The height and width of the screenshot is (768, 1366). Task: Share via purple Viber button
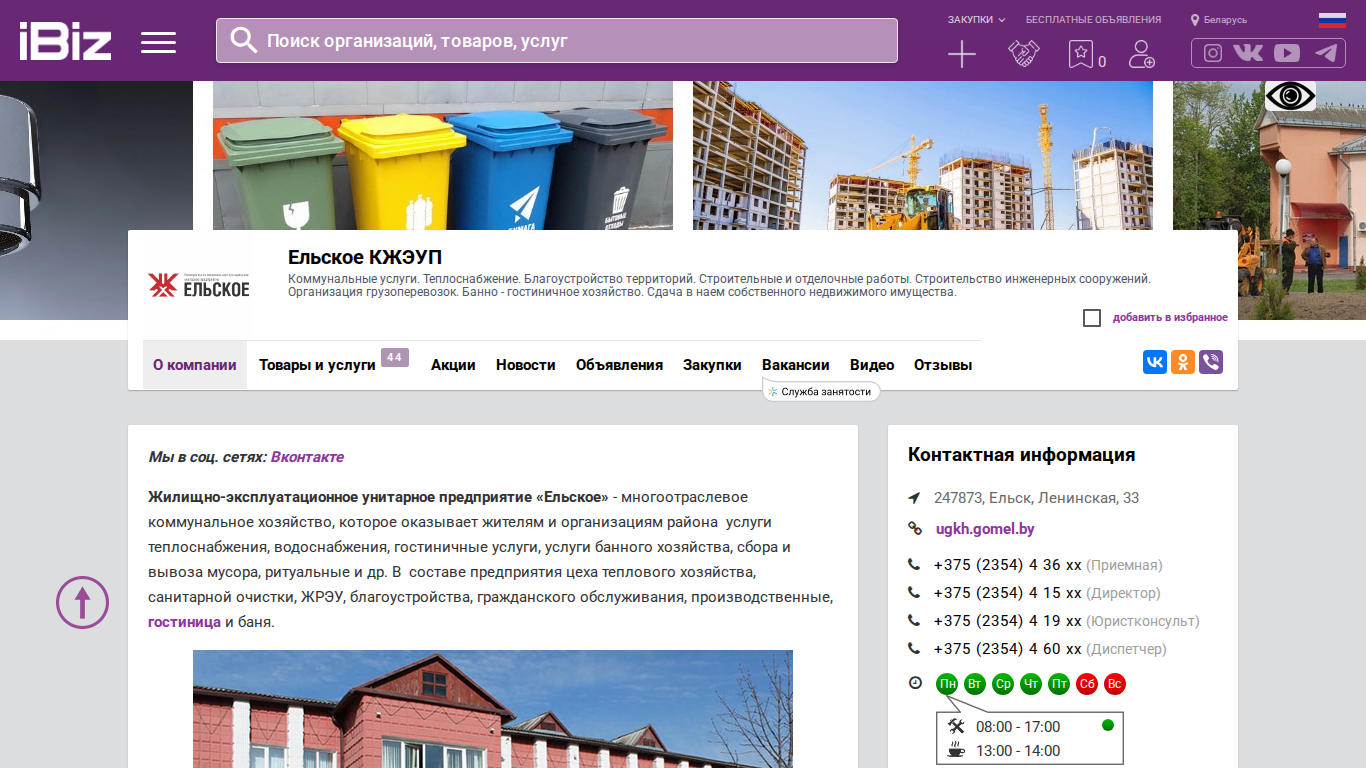pos(1211,362)
